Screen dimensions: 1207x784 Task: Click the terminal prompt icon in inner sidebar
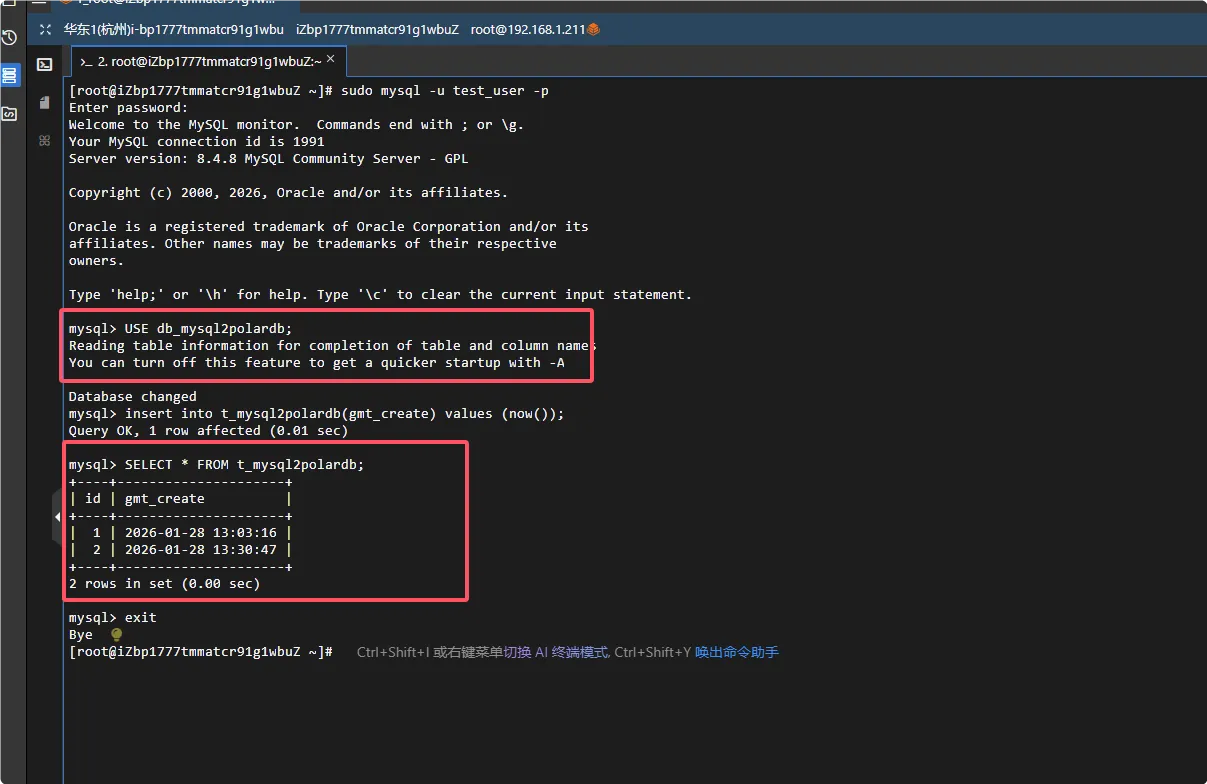pyautogui.click(x=44, y=64)
